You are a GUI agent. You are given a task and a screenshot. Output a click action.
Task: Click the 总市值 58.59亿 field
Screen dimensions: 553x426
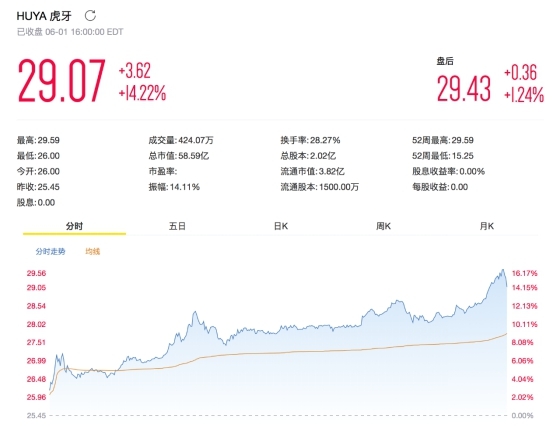point(179,156)
